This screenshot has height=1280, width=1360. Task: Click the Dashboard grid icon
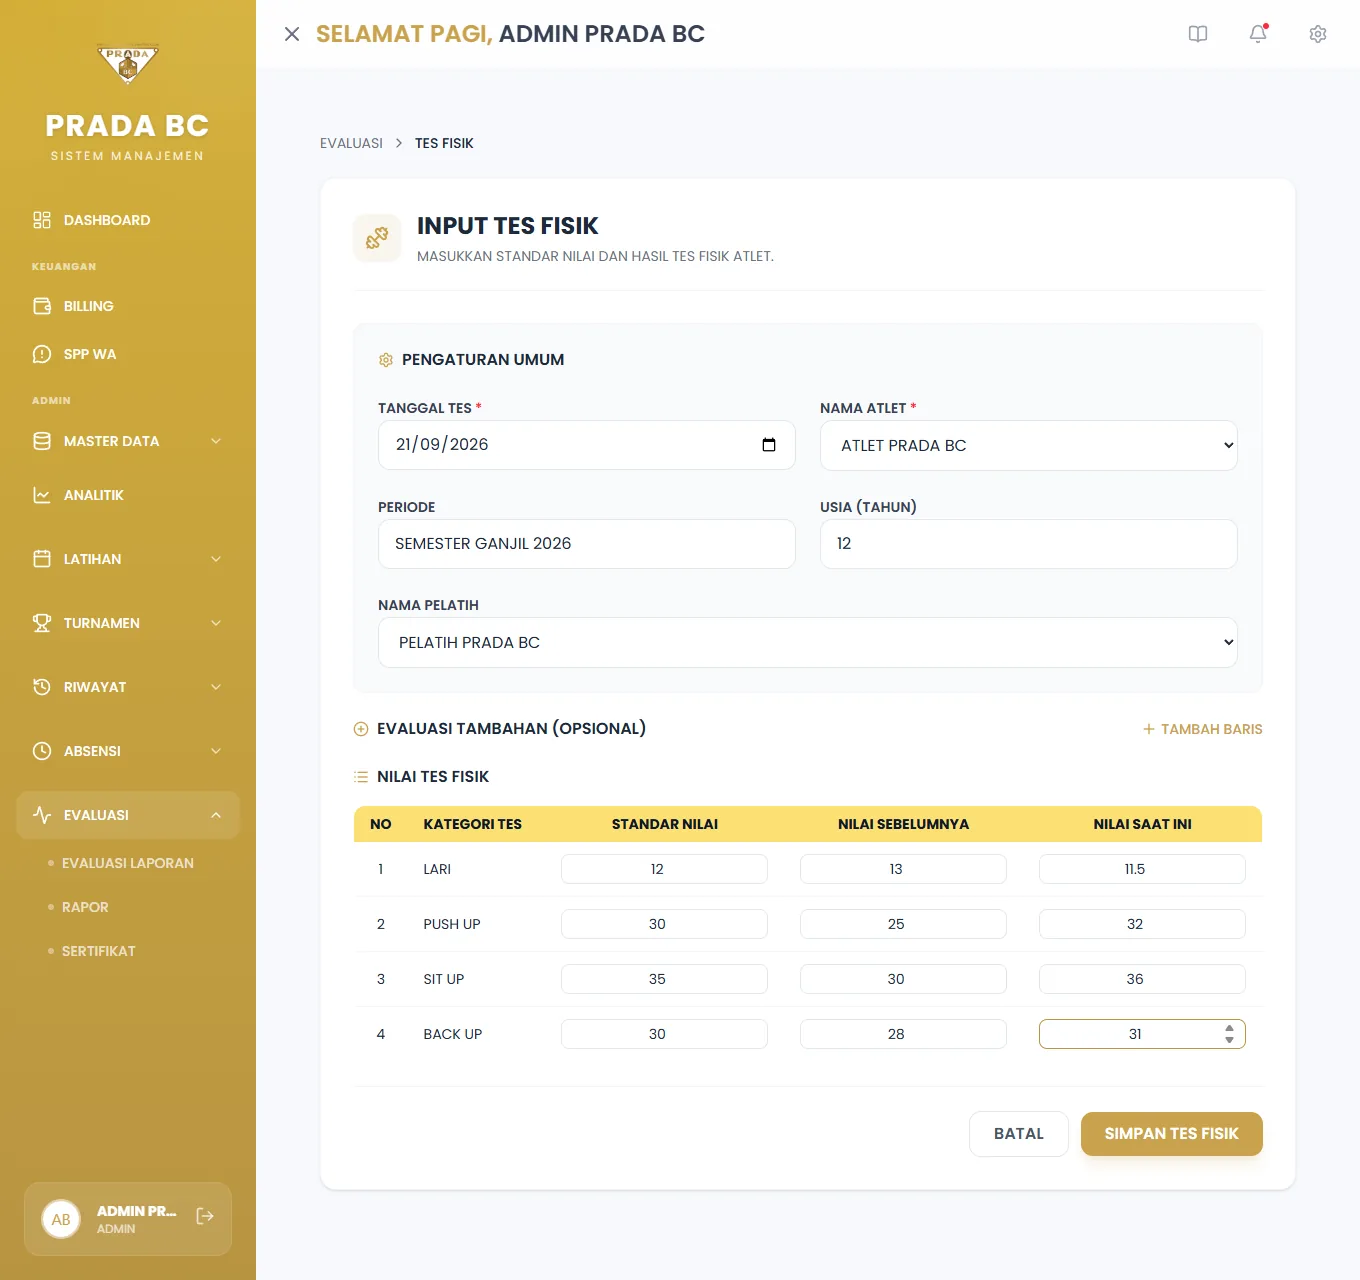pyautogui.click(x=42, y=220)
